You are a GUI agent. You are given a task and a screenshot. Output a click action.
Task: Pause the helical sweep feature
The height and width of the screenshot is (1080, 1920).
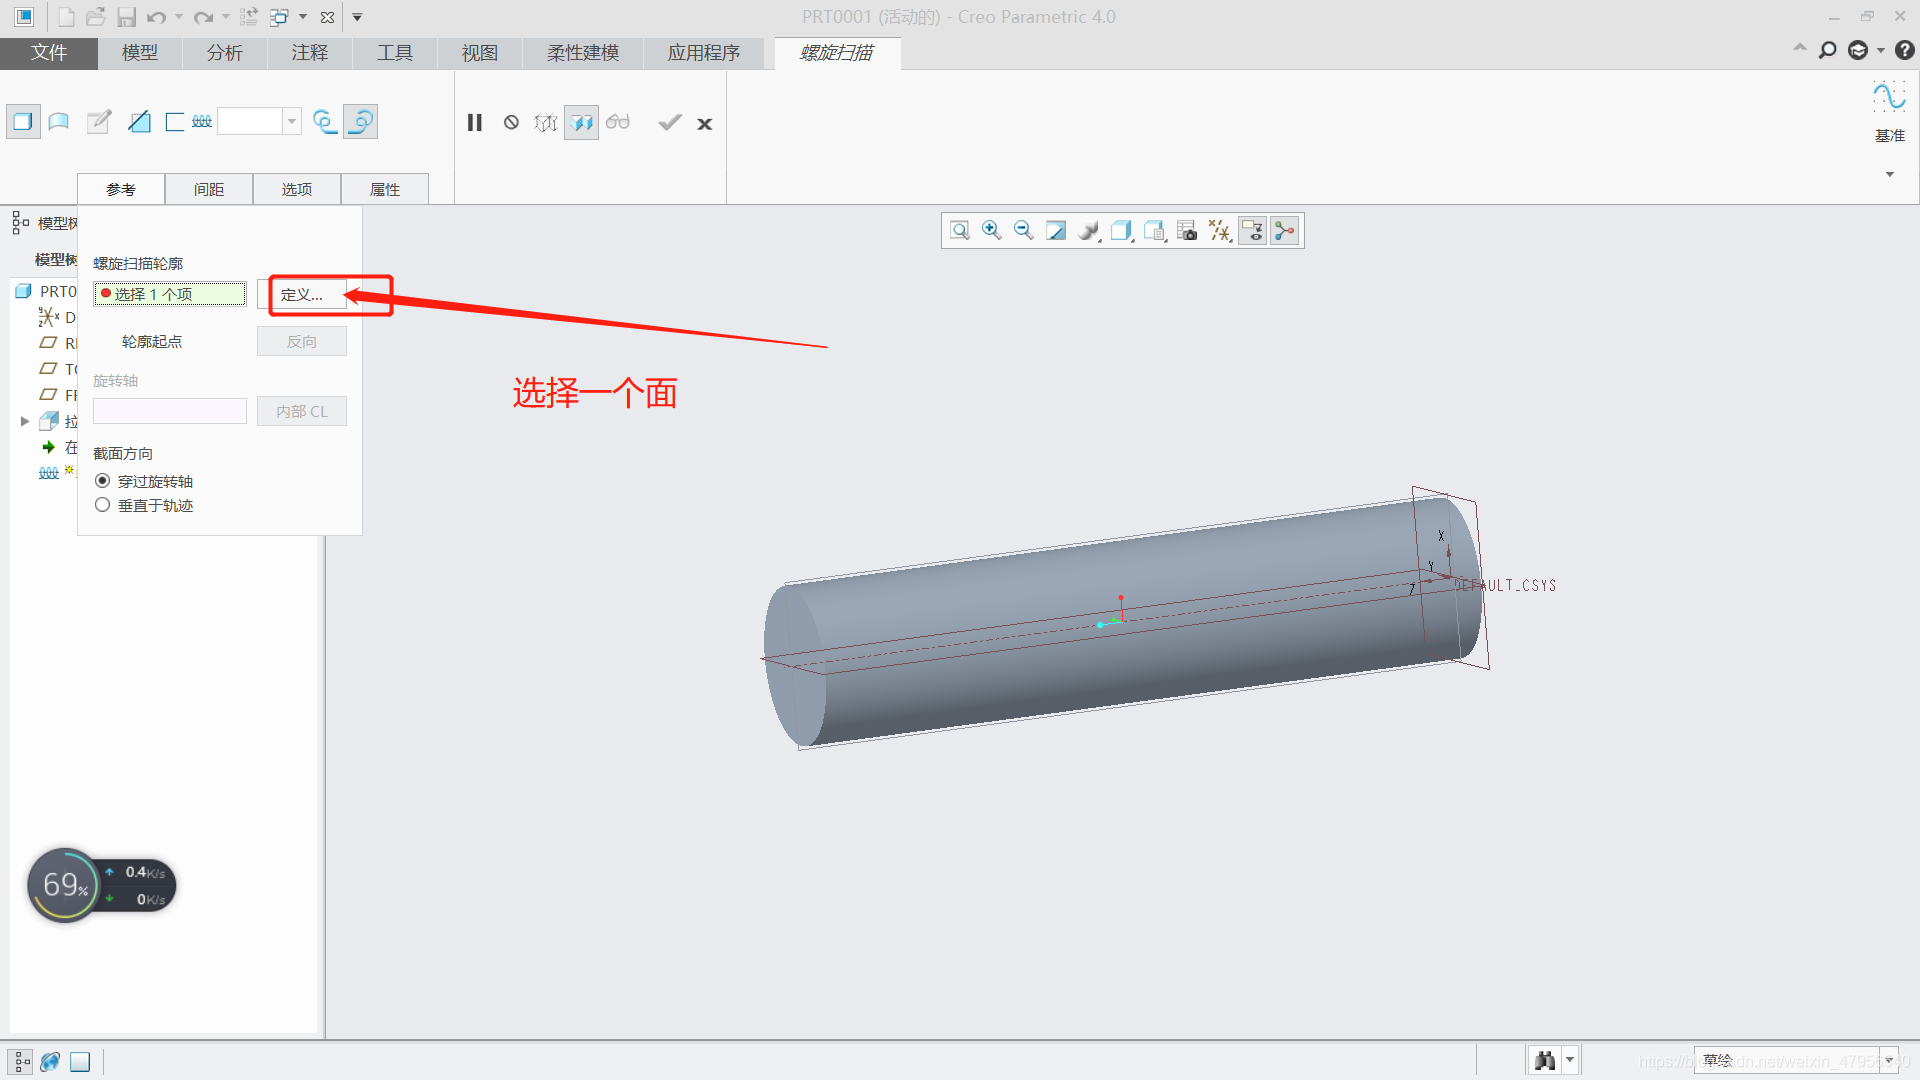tap(475, 123)
